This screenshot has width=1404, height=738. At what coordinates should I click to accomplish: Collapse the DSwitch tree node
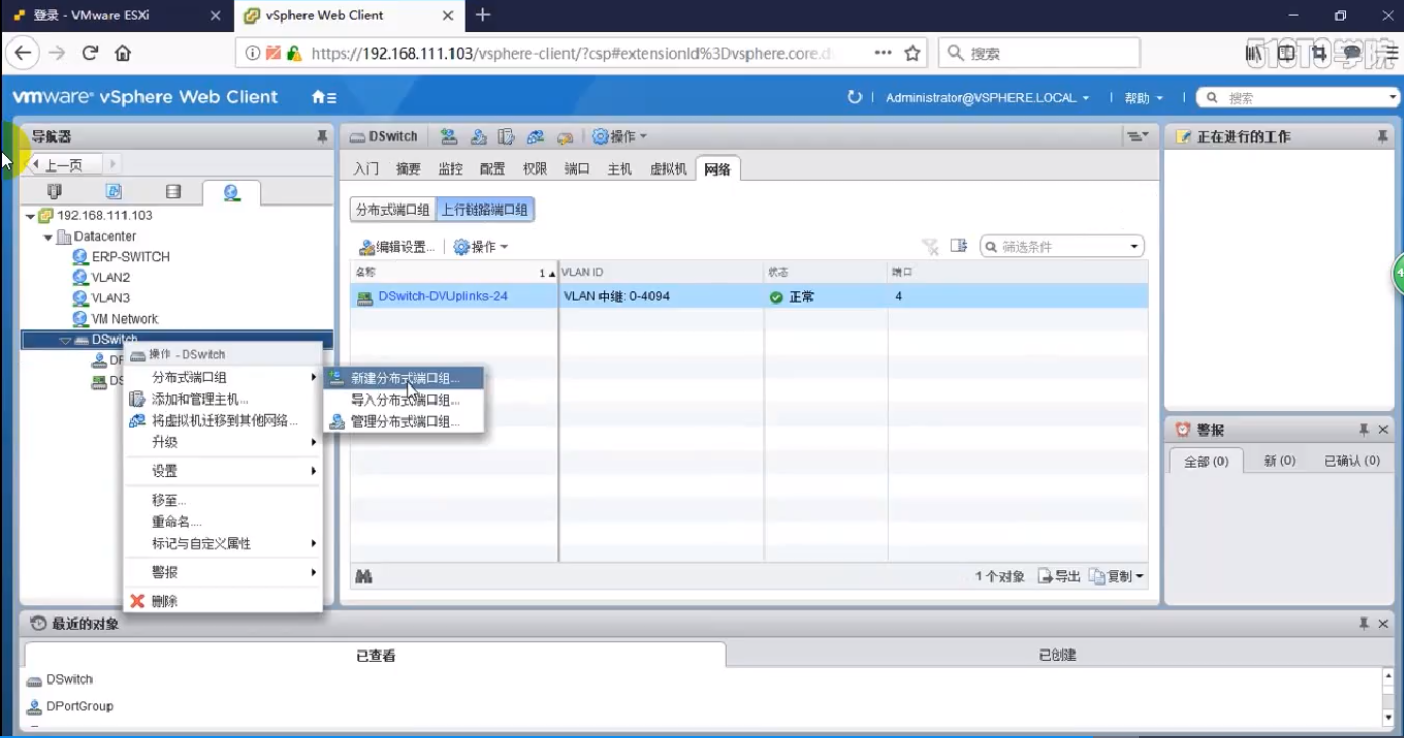point(65,341)
